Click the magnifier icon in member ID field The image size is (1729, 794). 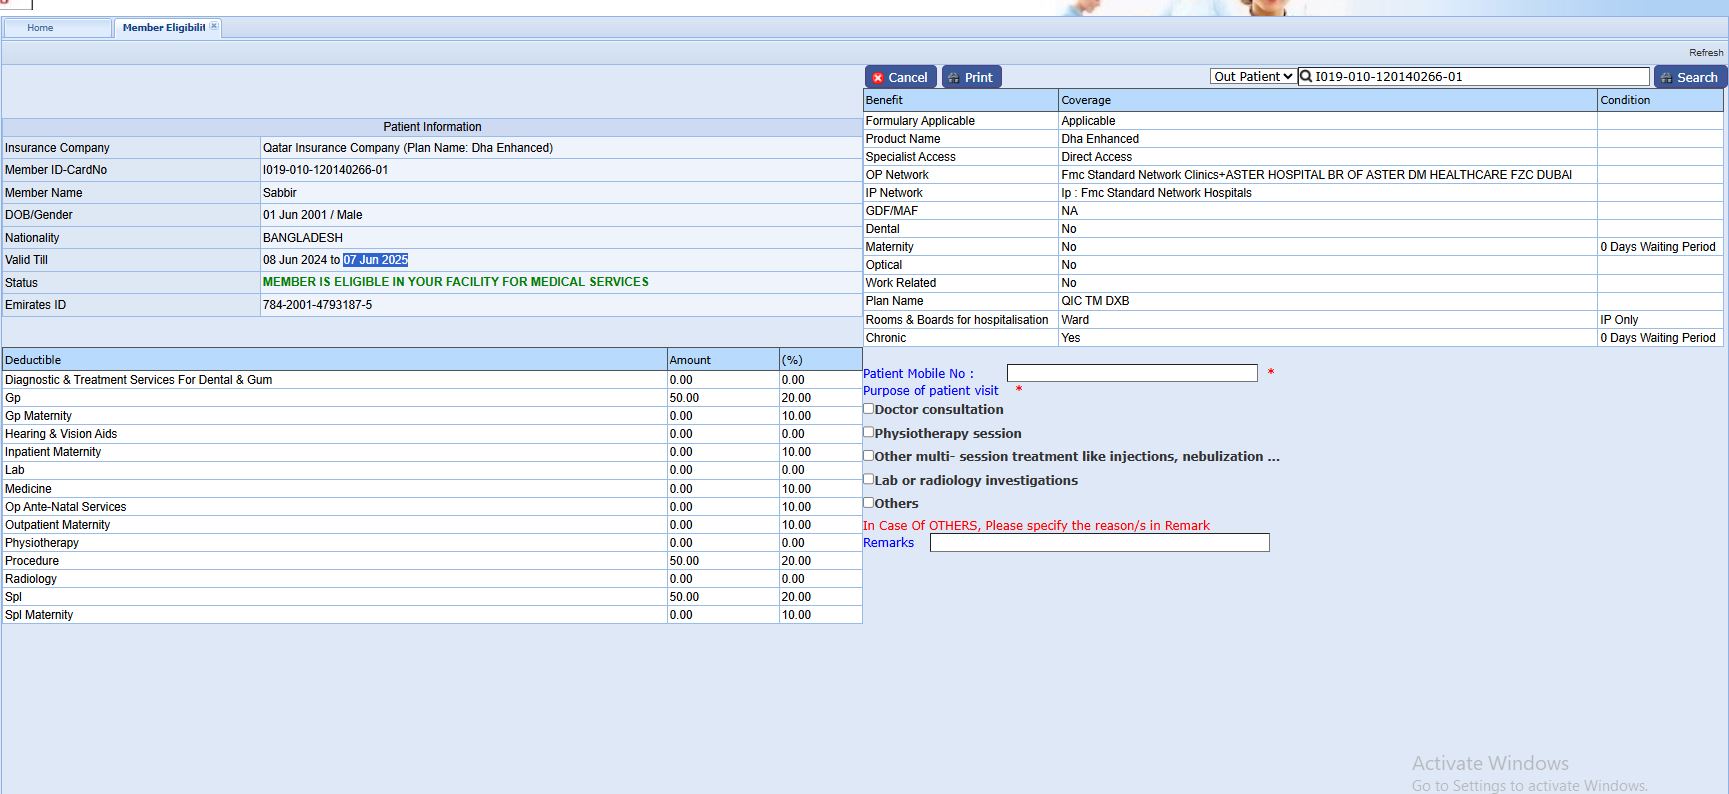coord(1306,77)
